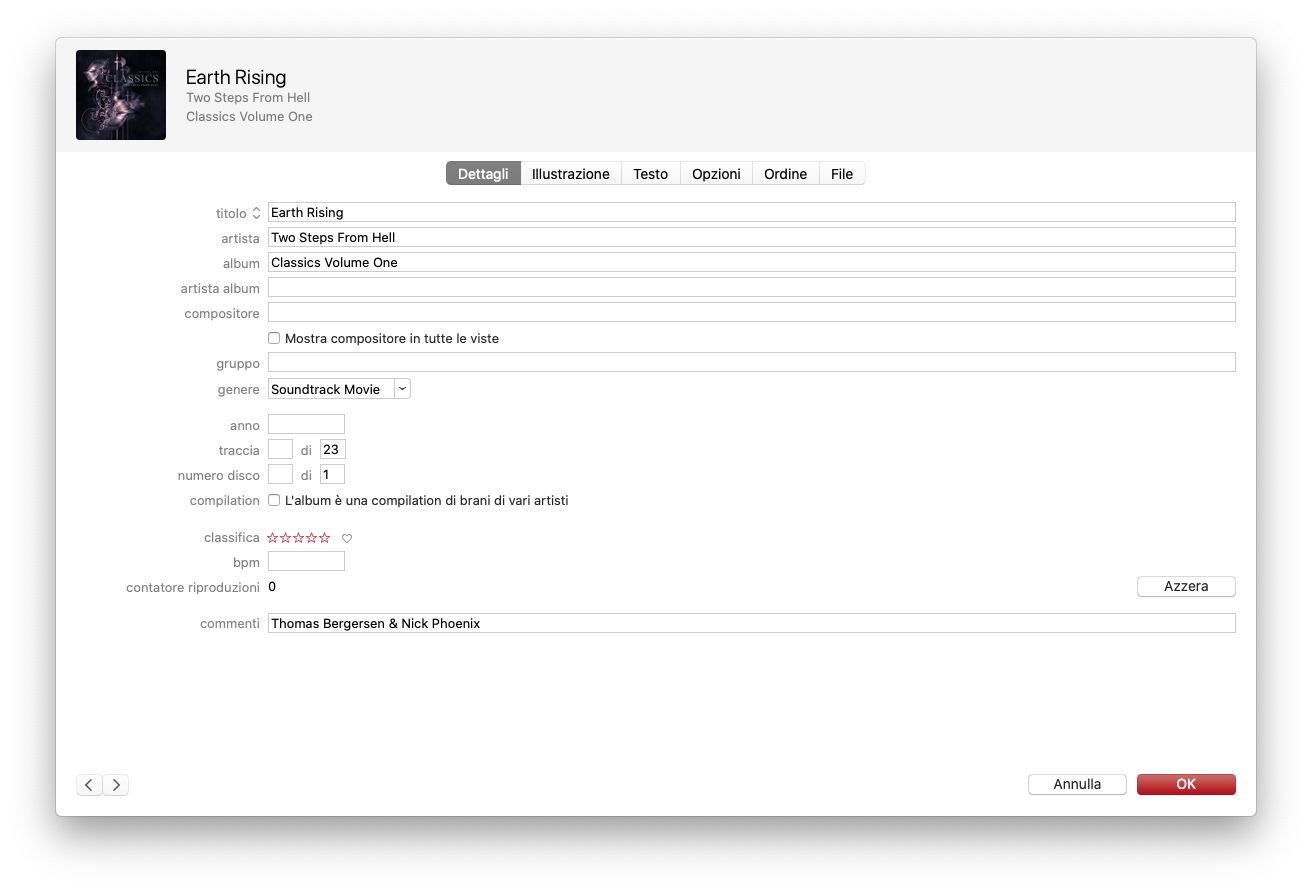
Task: Click the commenti field with Thomas Bergersen
Action: [751, 623]
